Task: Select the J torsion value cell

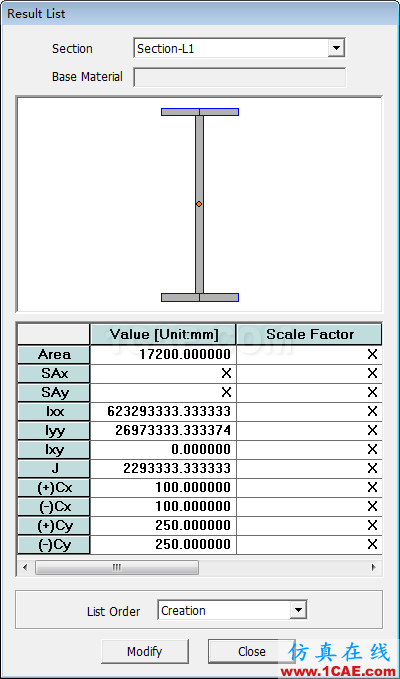Action: pyautogui.click(x=163, y=469)
